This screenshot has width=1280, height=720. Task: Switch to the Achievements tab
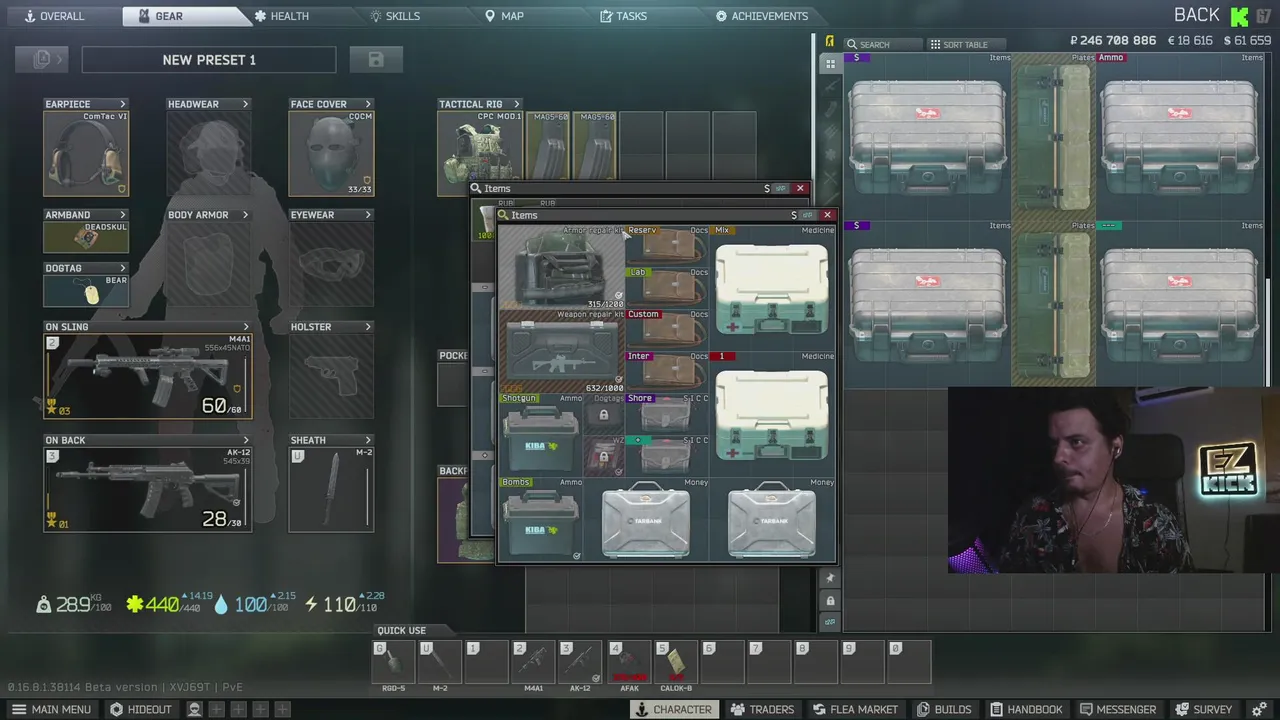pos(762,16)
